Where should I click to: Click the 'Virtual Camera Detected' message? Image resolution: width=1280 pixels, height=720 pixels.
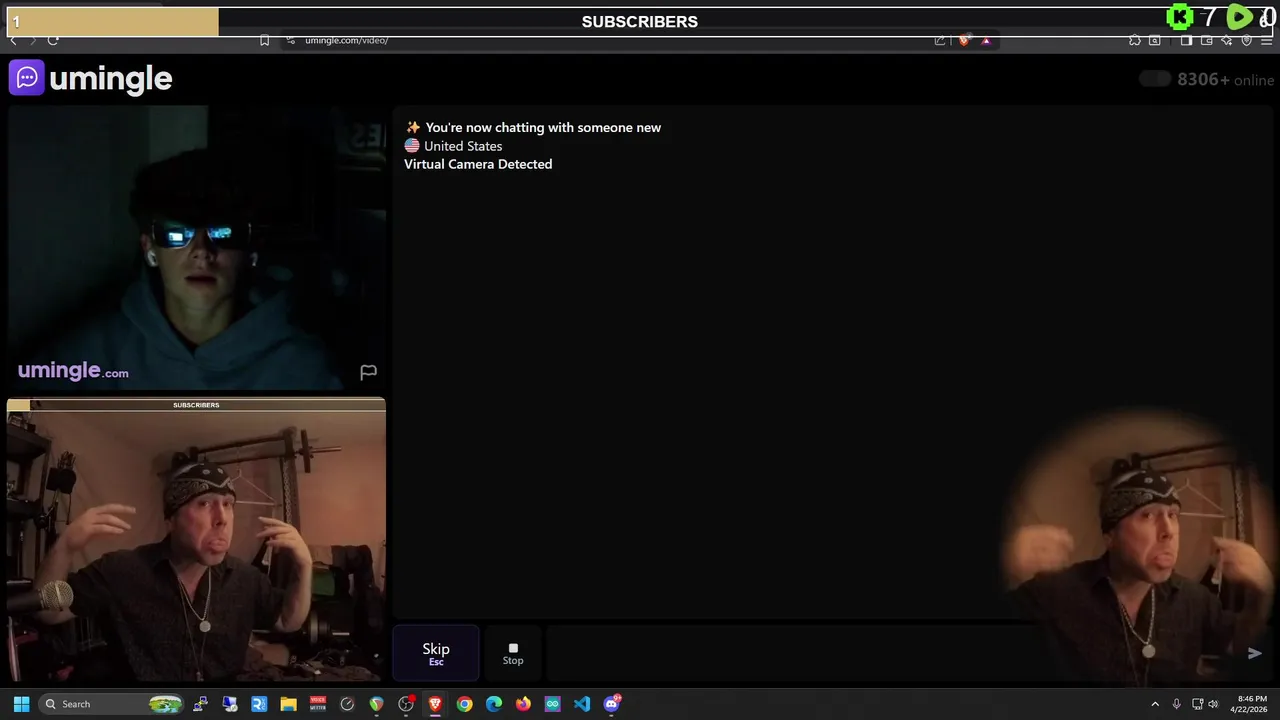[478, 164]
